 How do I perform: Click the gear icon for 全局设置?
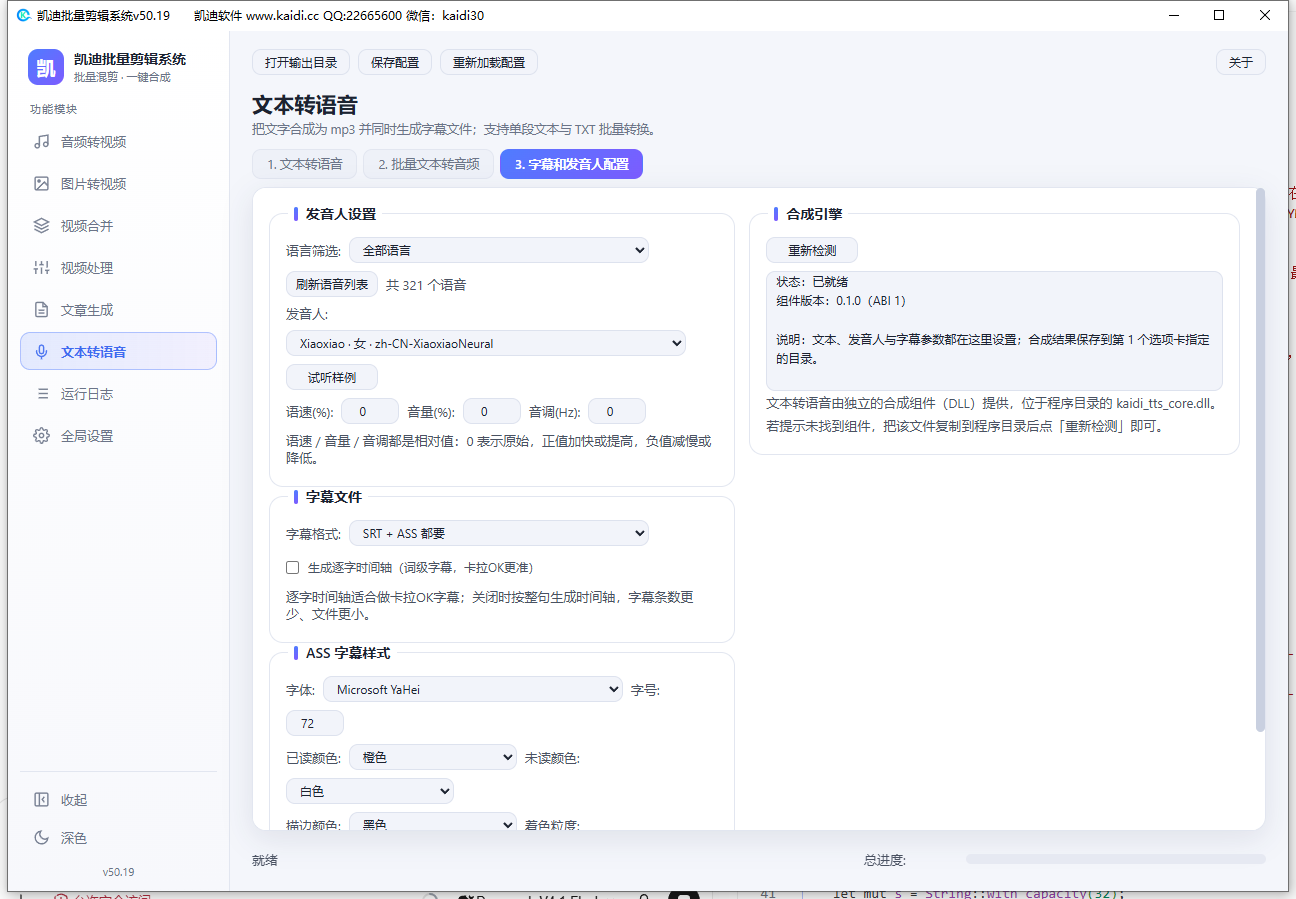coord(41,436)
